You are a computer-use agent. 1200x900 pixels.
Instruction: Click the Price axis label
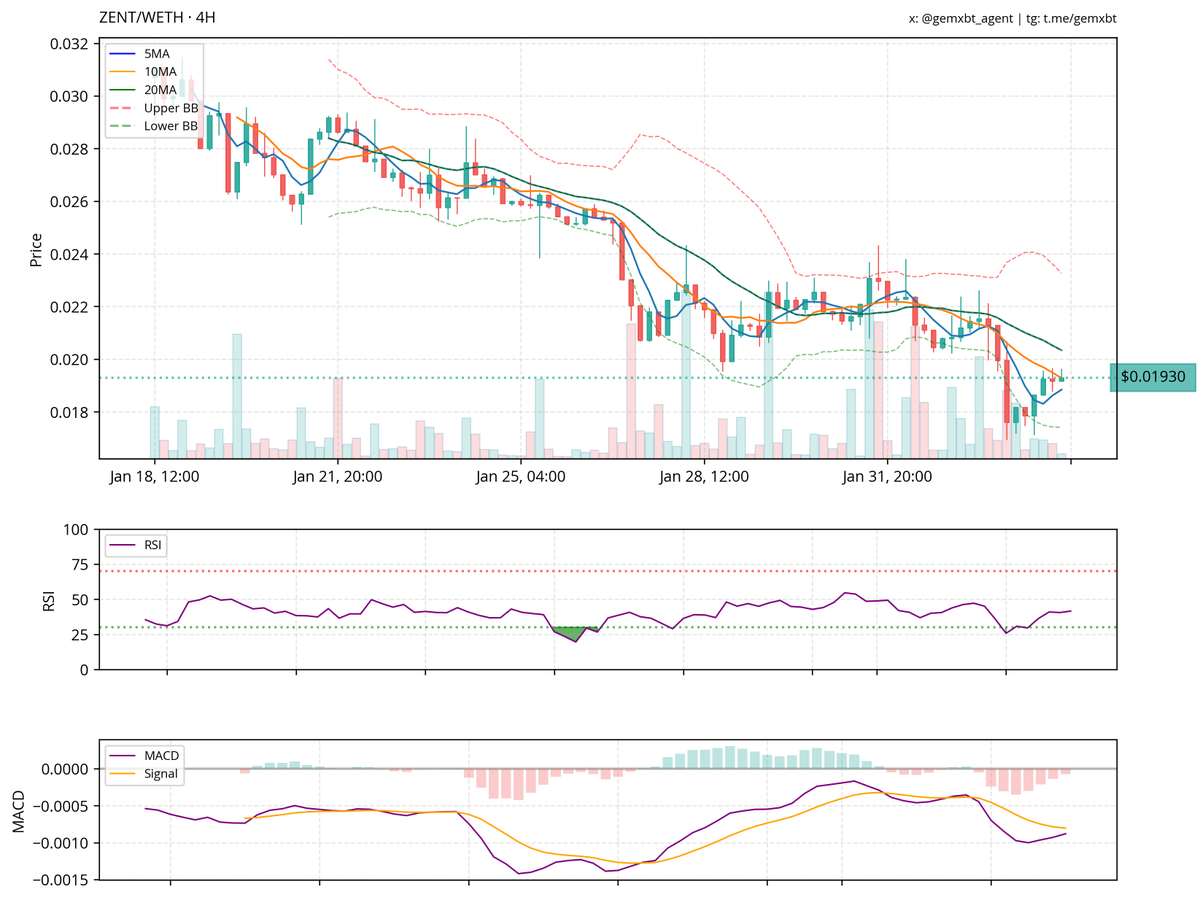(x=37, y=249)
